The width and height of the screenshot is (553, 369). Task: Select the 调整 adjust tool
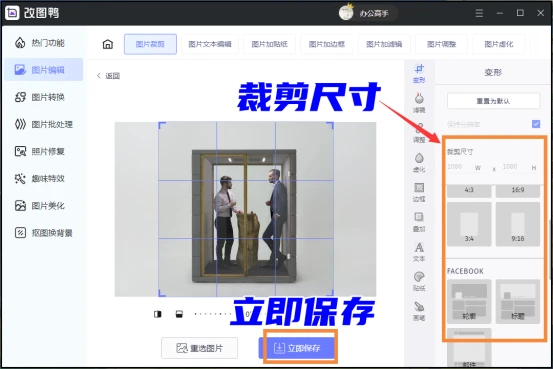pyautogui.click(x=419, y=133)
